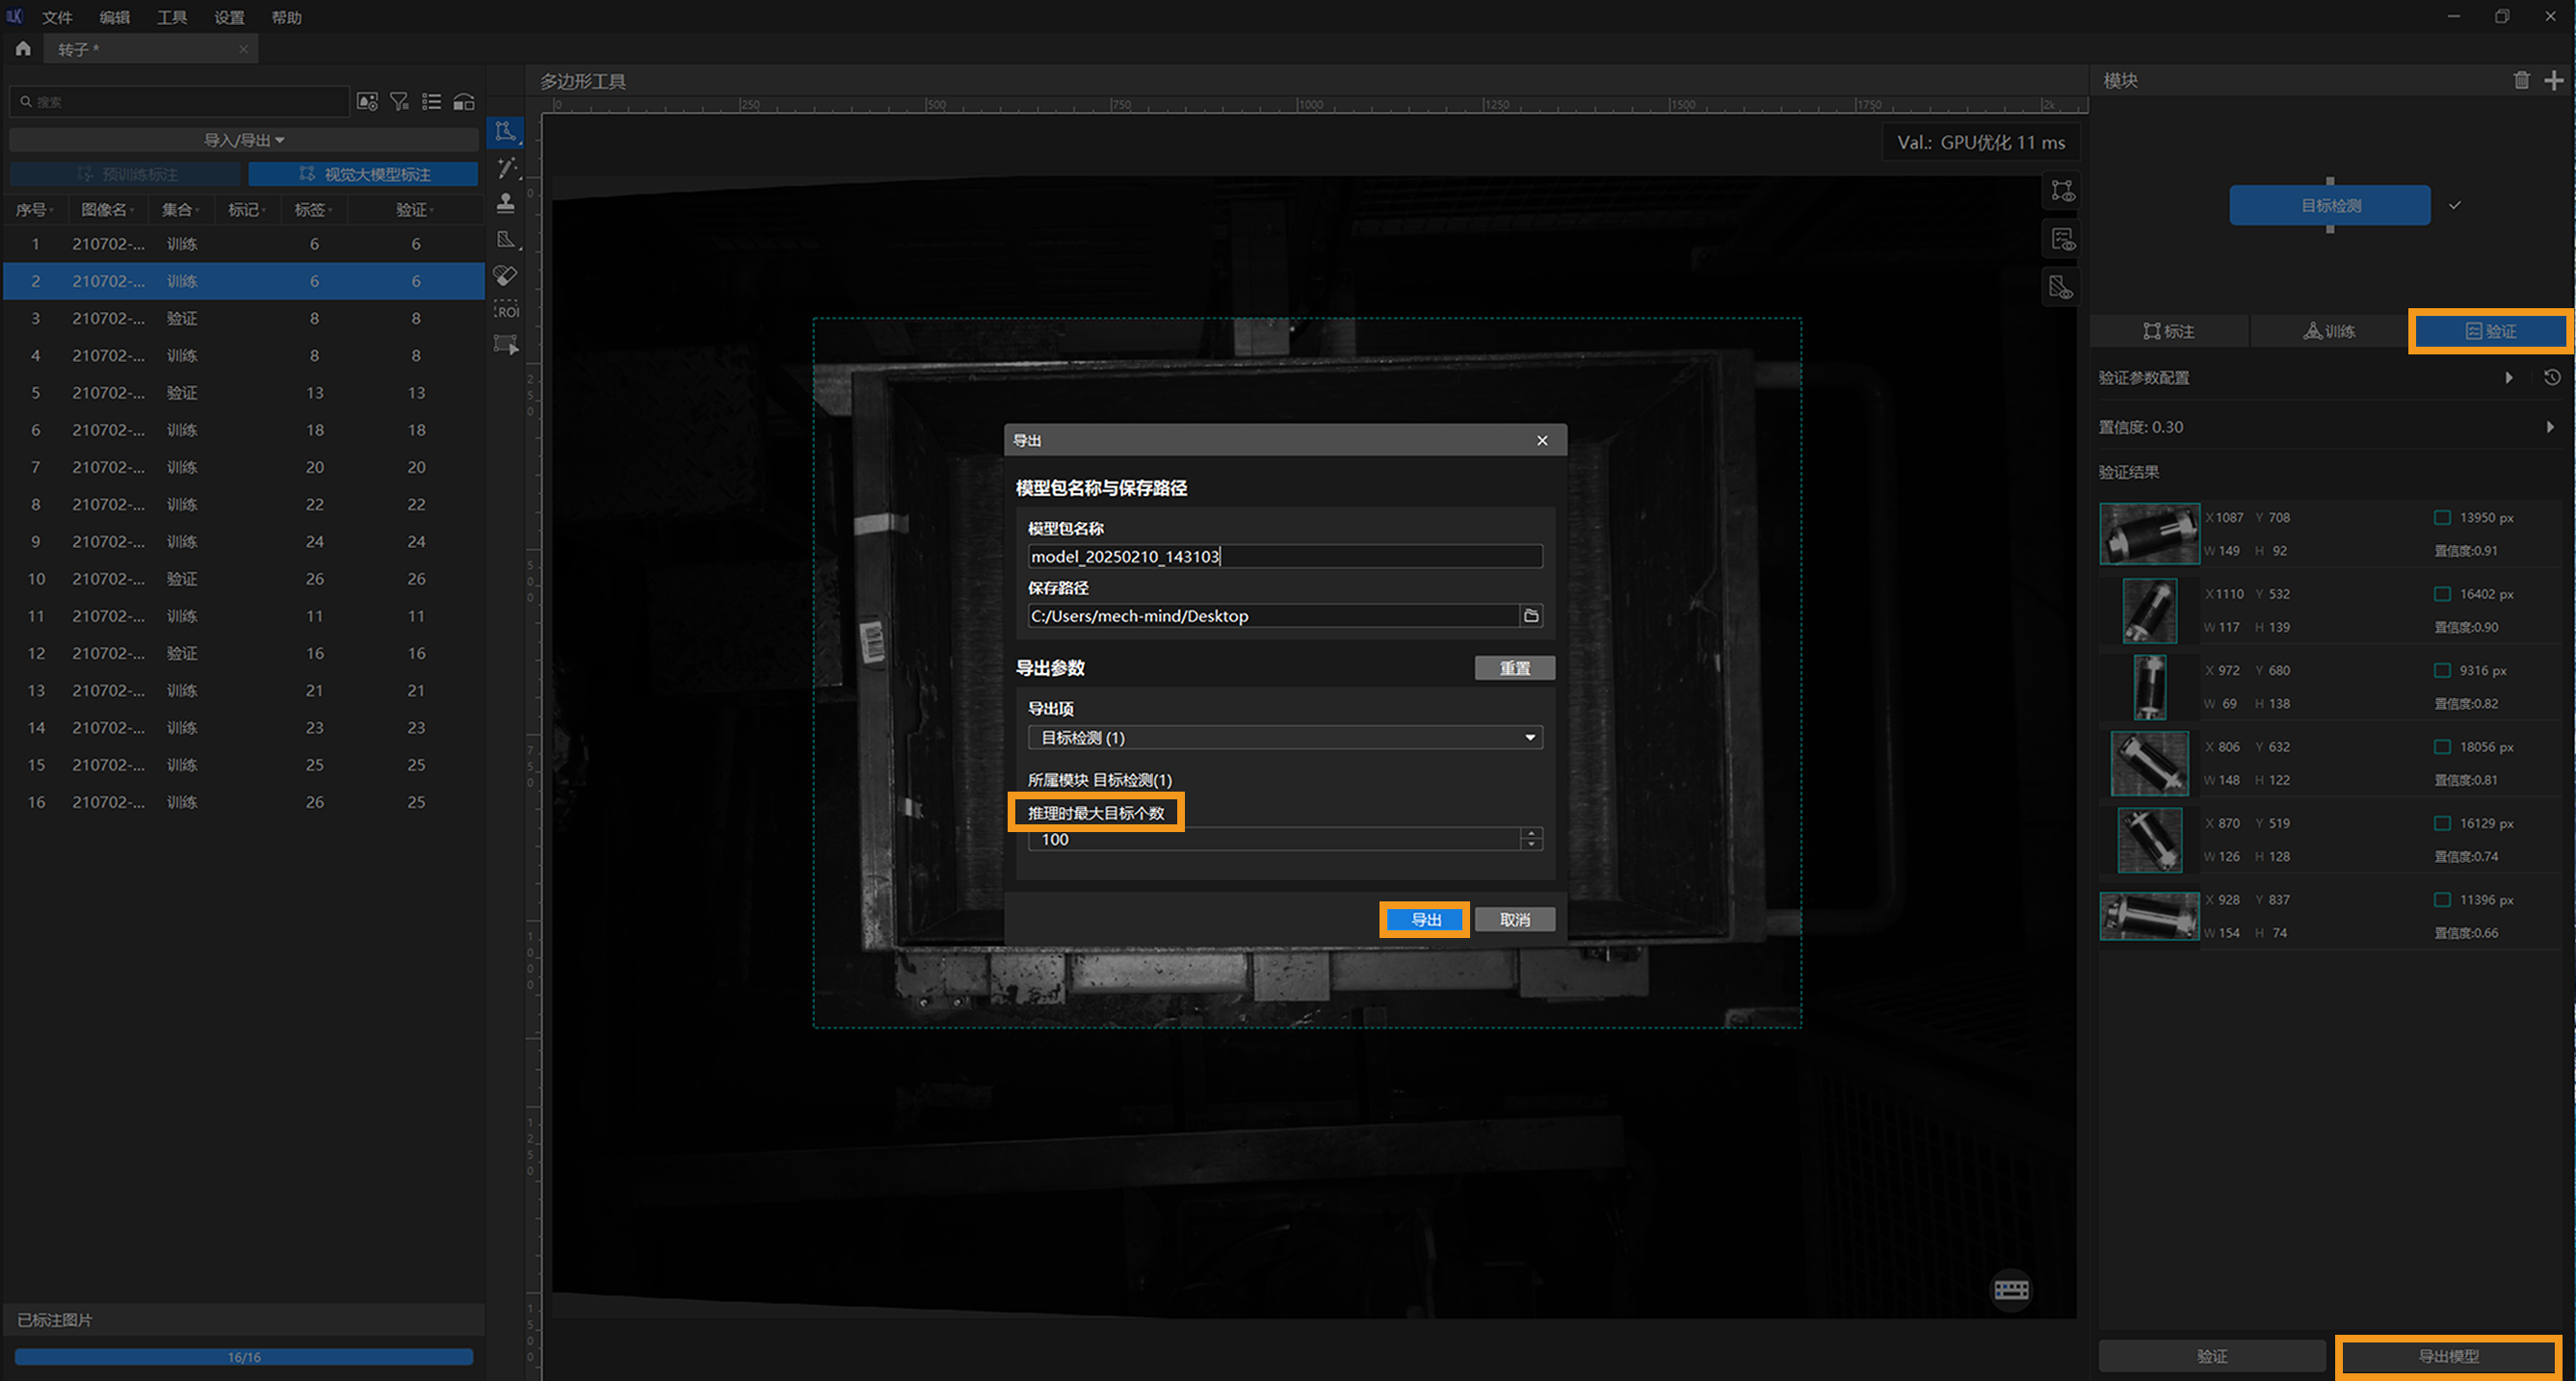Viewport: 2576px width, 1381px height.
Task: Open the 帮助 menu
Action: (286, 18)
